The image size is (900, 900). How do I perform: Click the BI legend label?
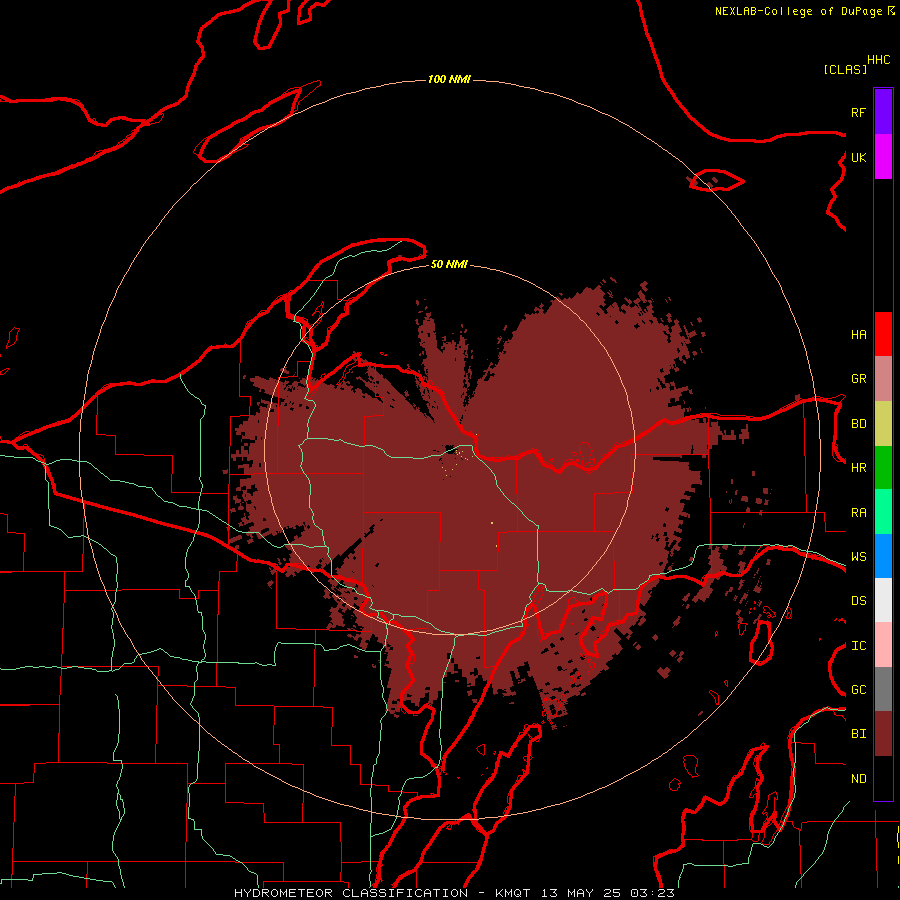(858, 734)
